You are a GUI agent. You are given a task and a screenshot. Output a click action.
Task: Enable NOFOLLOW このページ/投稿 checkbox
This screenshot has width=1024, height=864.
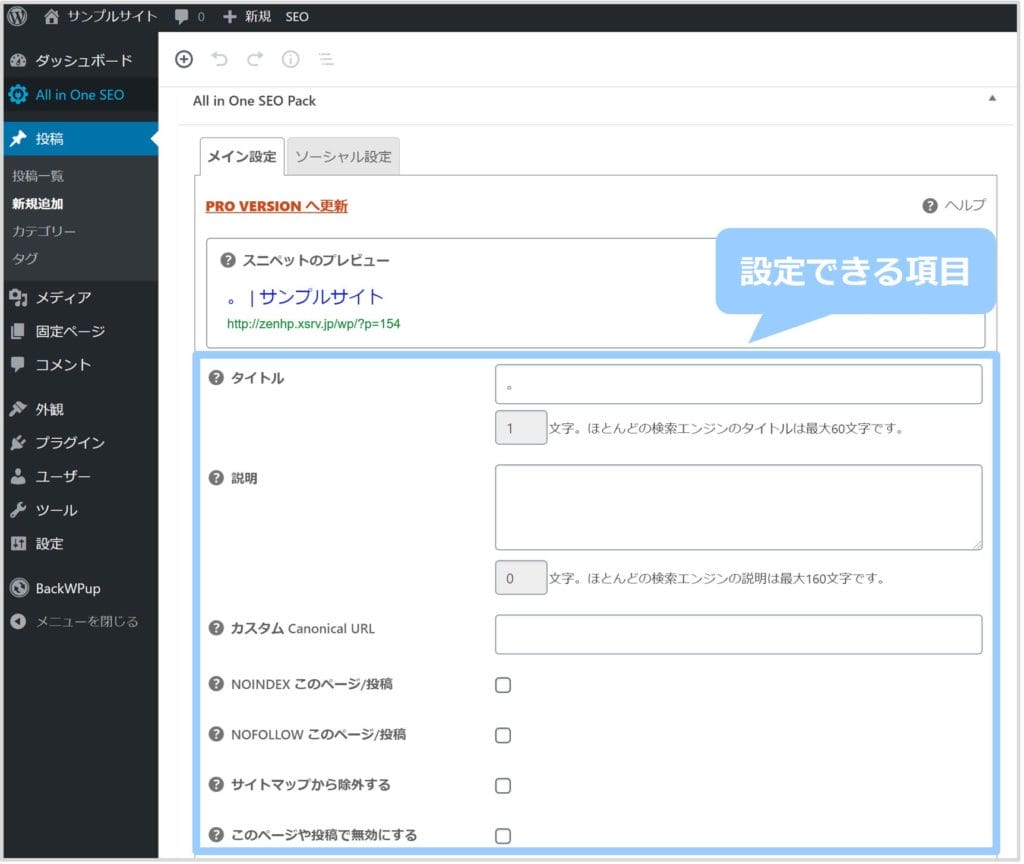click(x=504, y=737)
